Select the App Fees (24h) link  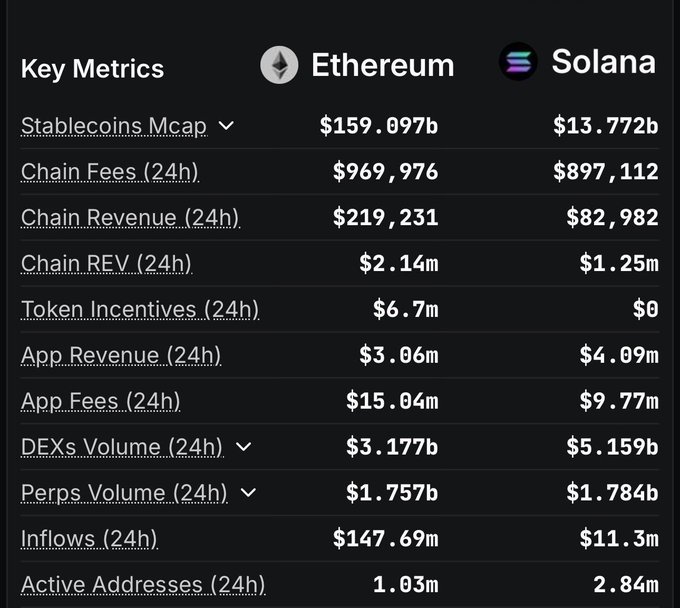tap(100, 401)
